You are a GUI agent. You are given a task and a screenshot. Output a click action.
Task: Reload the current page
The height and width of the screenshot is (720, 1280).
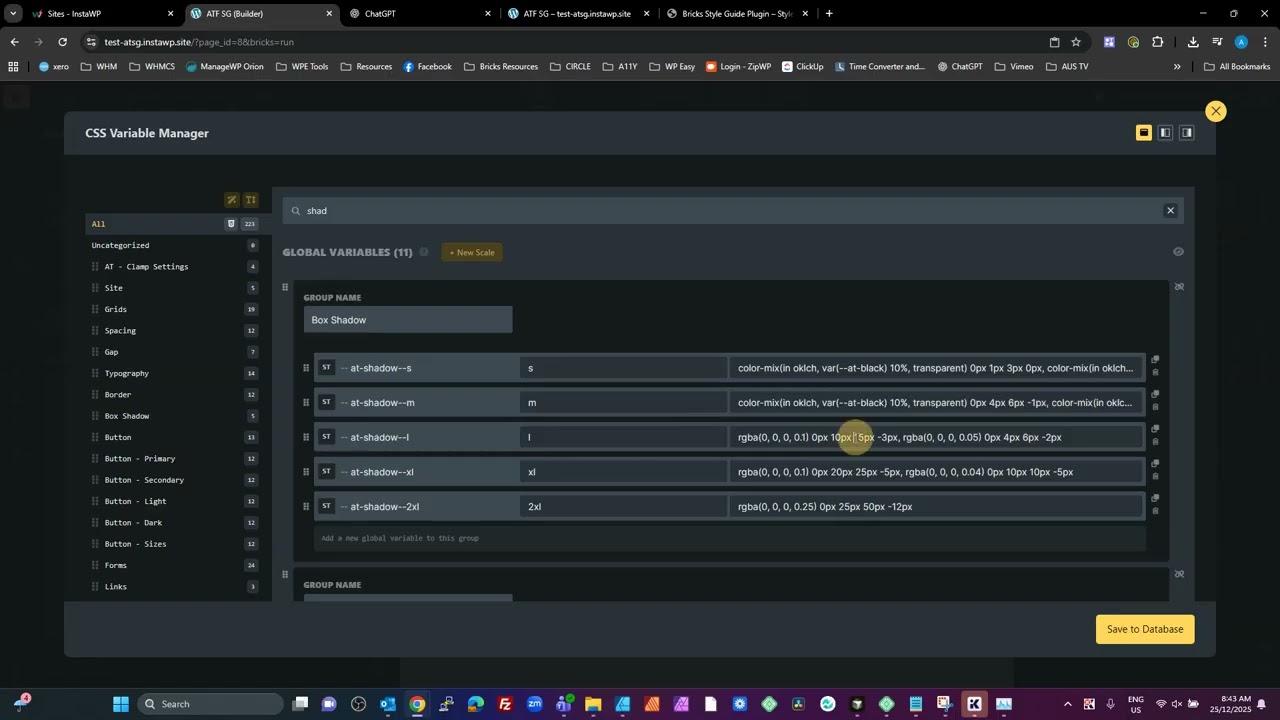pyautogui.click(x=62, y=42)
